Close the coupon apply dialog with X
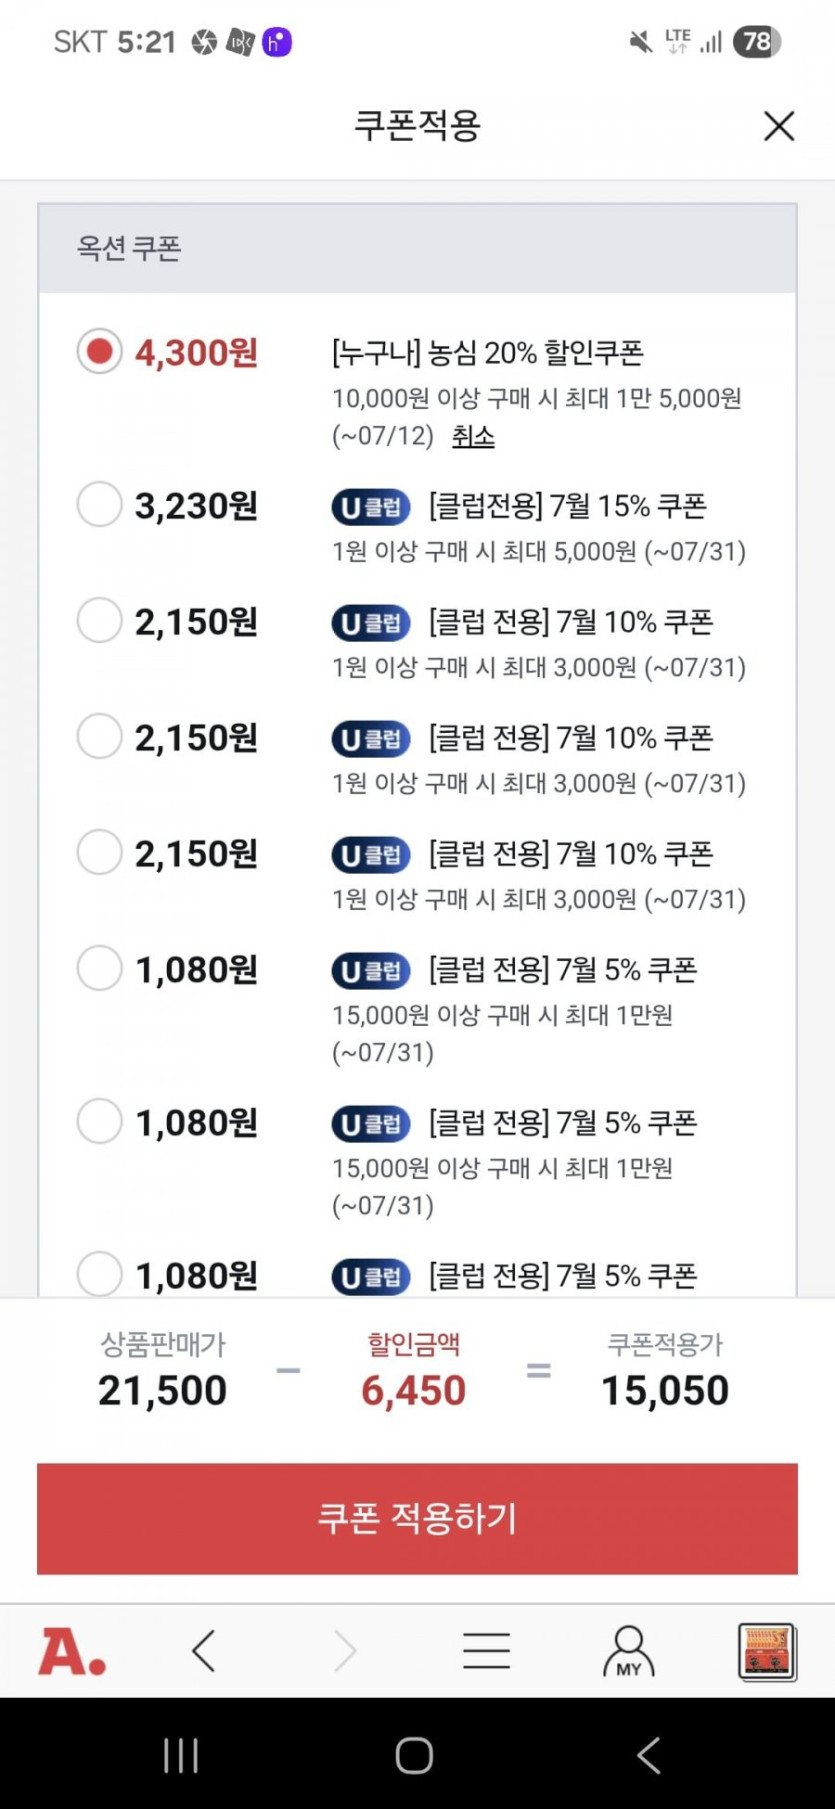 [778, 126]
